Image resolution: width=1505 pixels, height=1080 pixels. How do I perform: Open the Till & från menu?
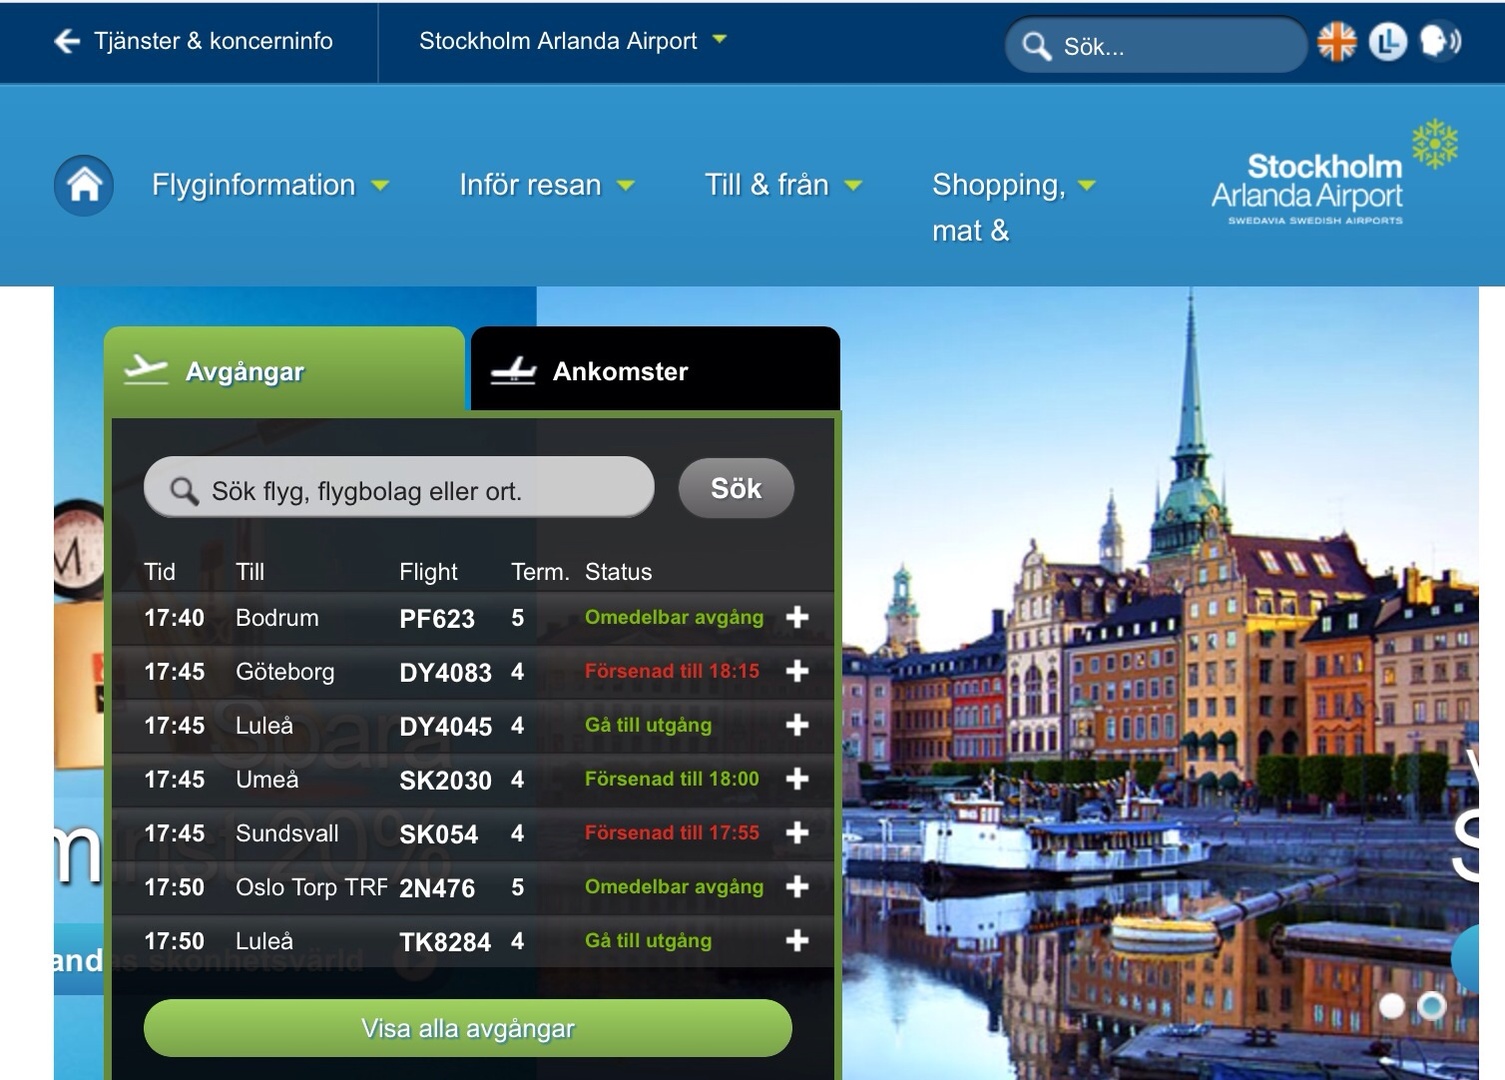pos(782,185)
